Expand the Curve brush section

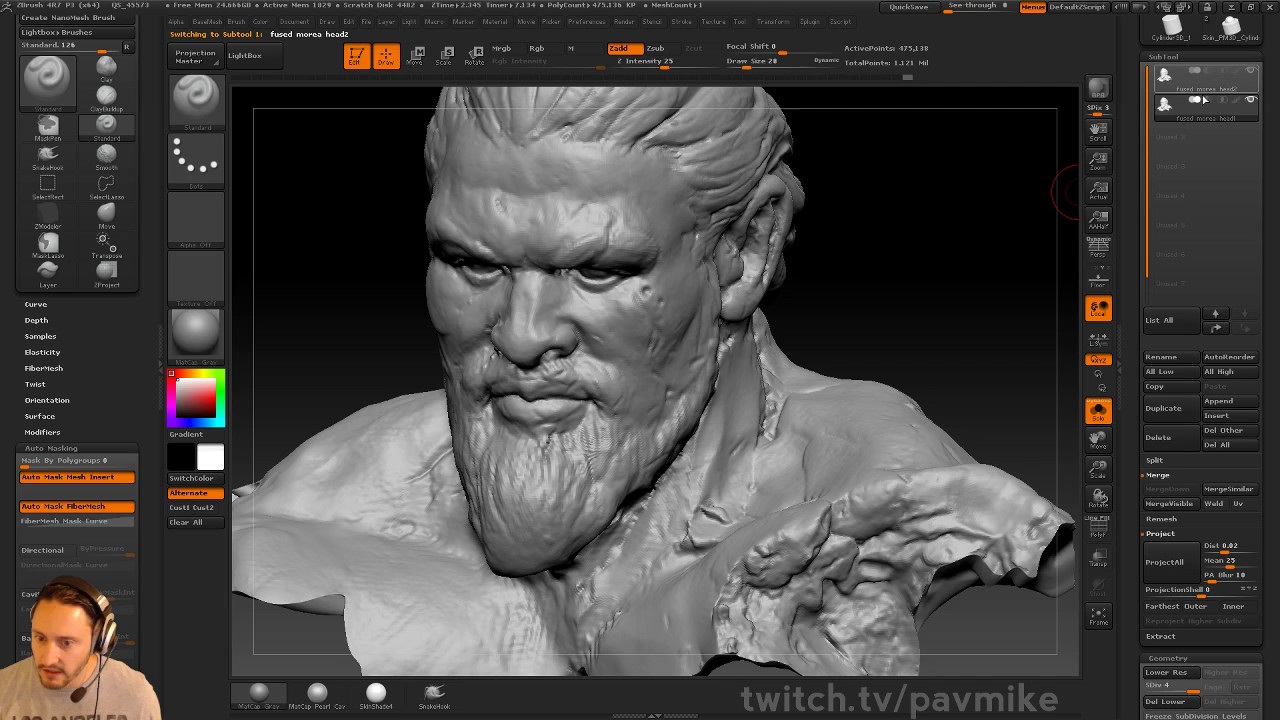click(x=36, y=304)
